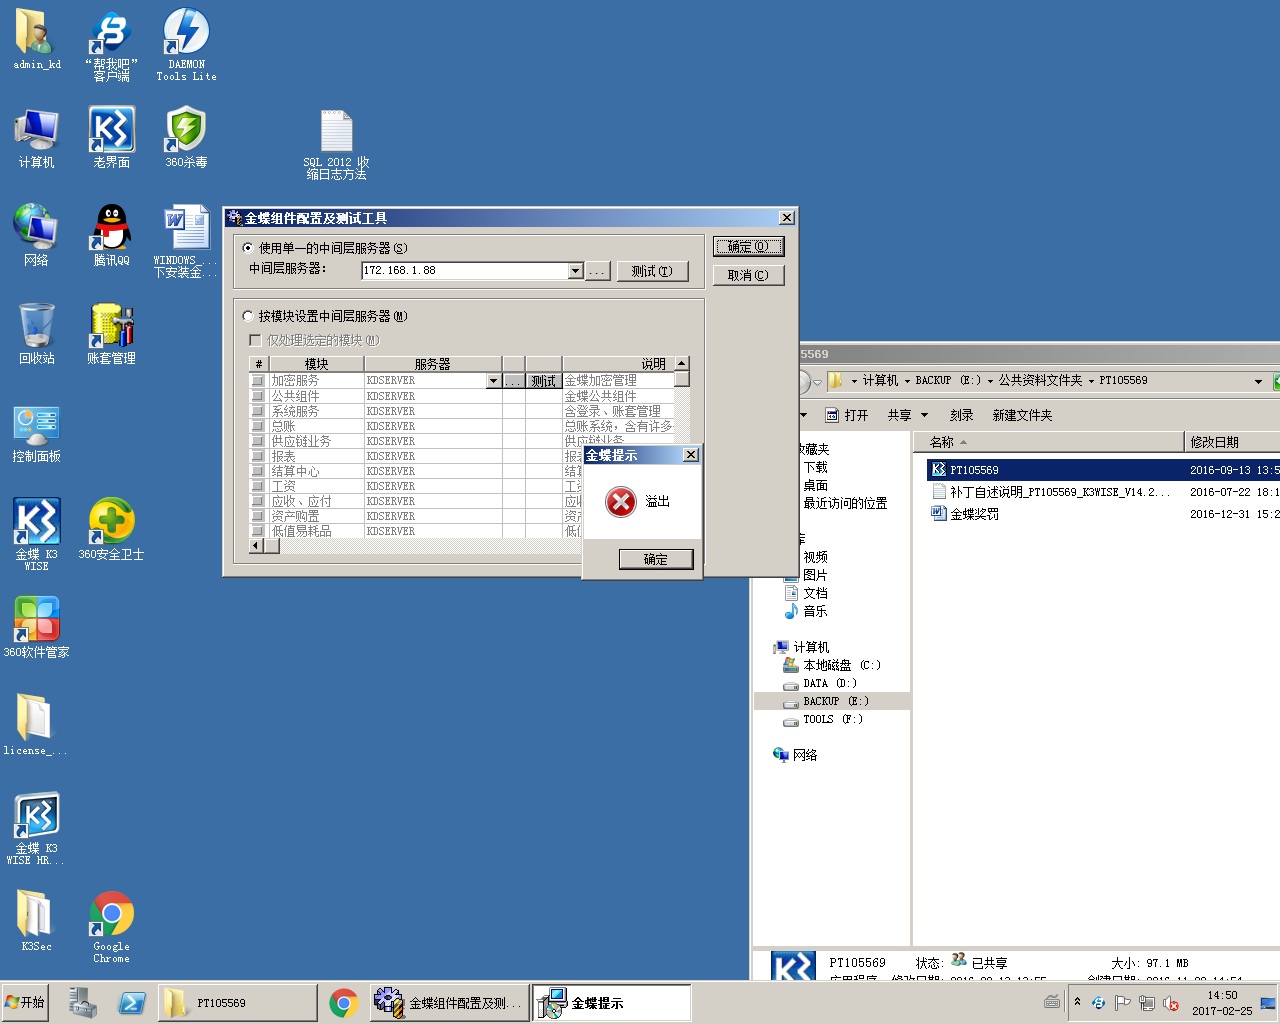Check the 公共组件 row checkbox

[258, 396]
